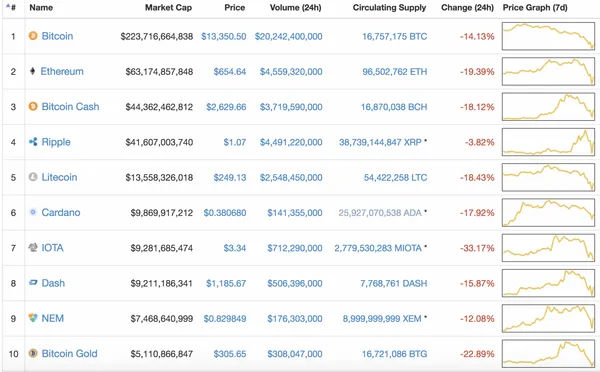This screenshot has height=372, width=600.
Task: Open the Bitcoin Gold coin page link
Action: (69, 353)
